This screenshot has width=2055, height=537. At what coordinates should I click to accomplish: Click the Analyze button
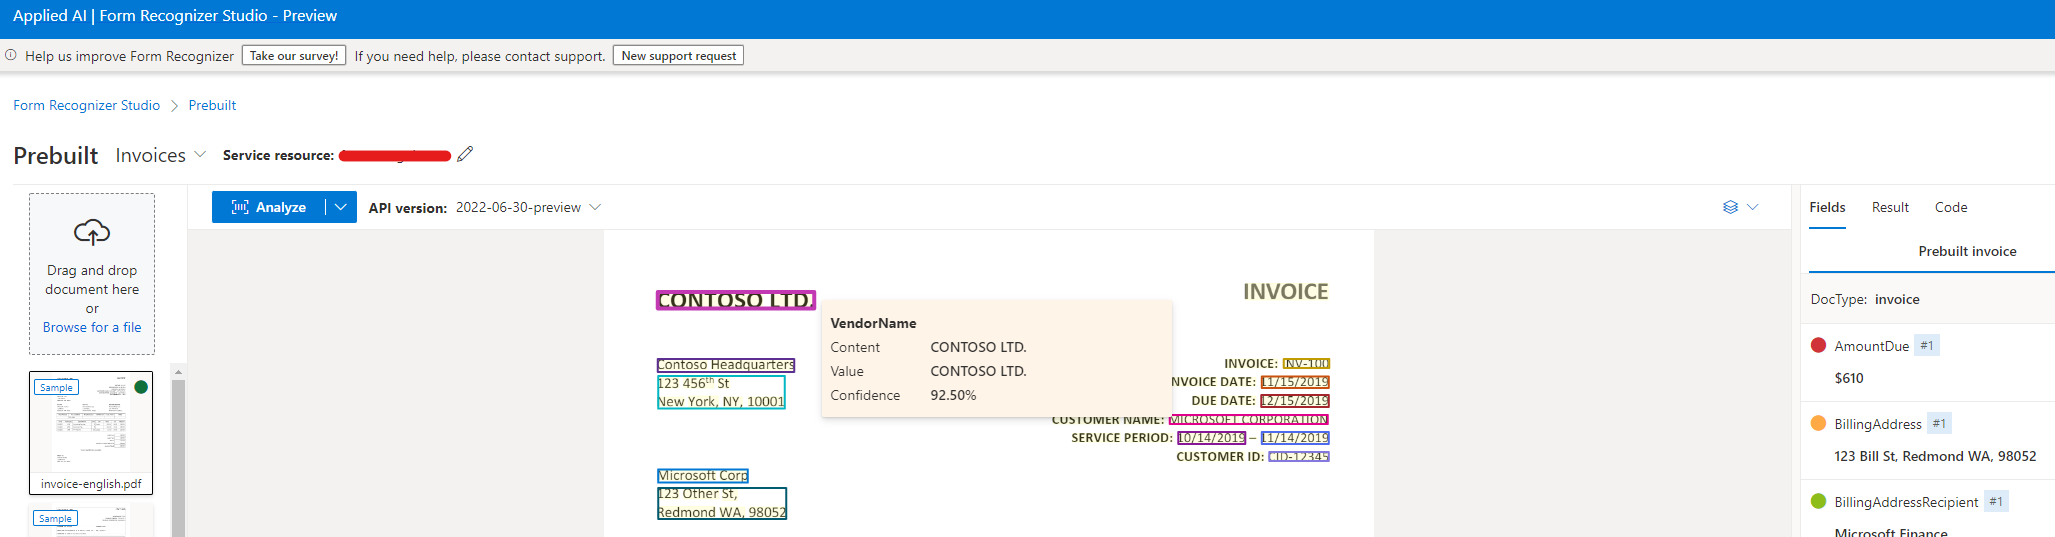(x=269, y=207)
